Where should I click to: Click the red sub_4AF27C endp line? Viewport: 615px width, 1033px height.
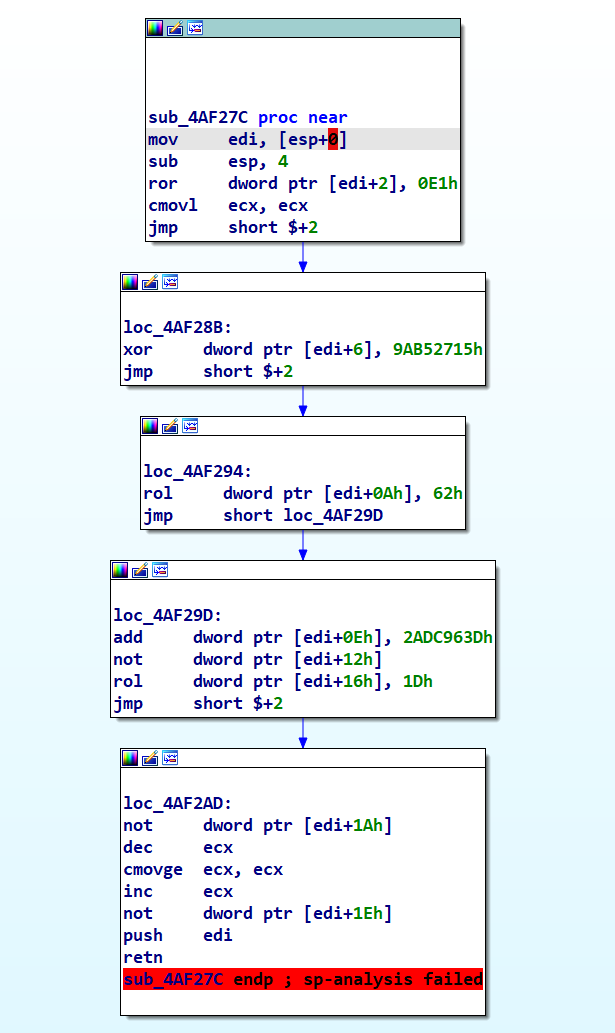(302, 979)
